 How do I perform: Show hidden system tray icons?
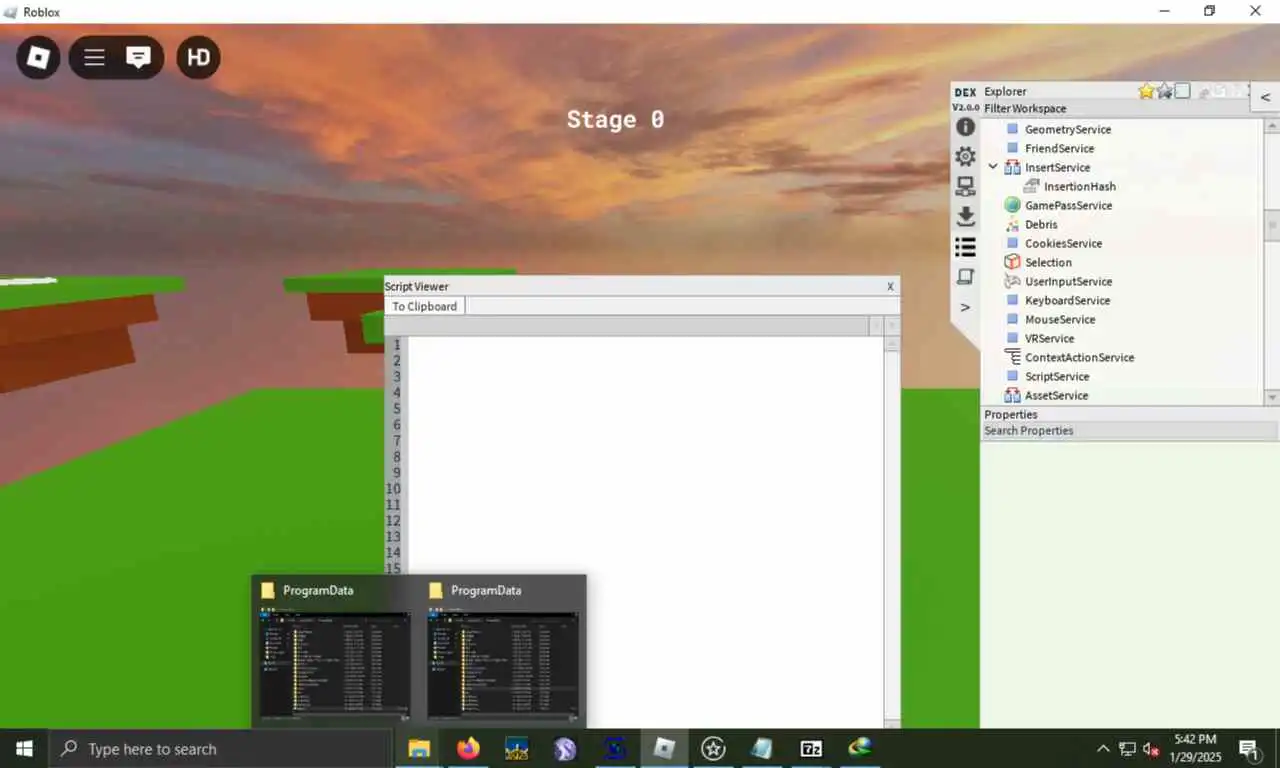(1103, 748)
